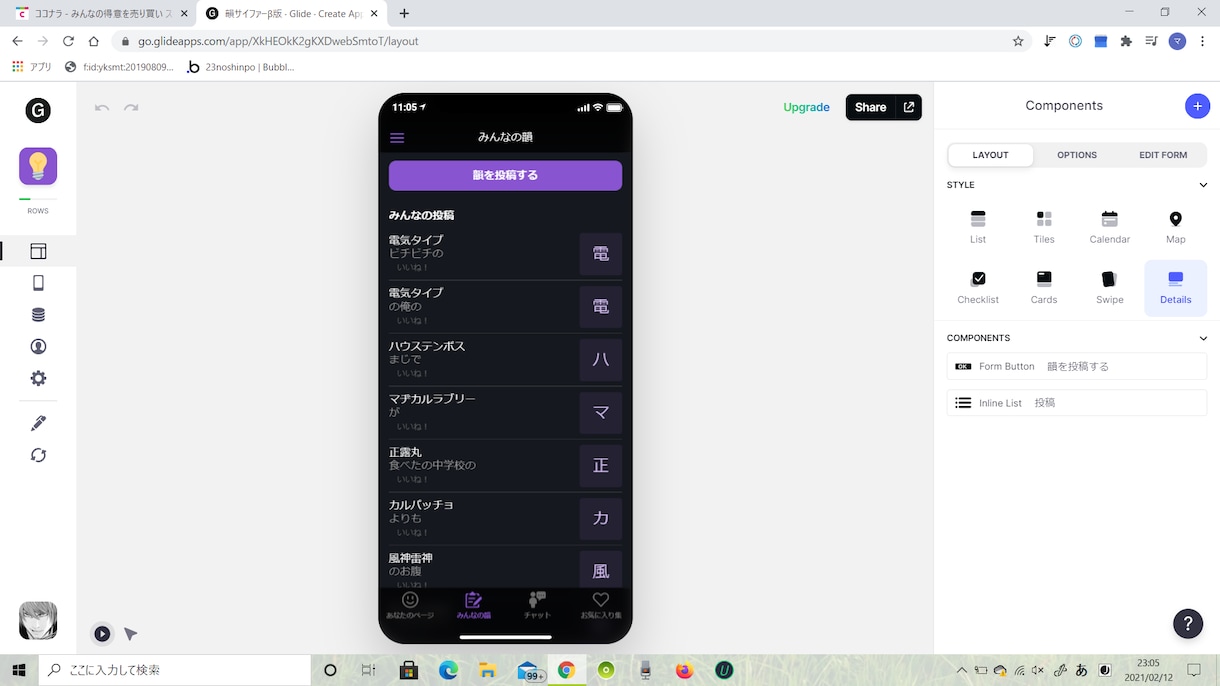Choose the Swipe style

1110,287
